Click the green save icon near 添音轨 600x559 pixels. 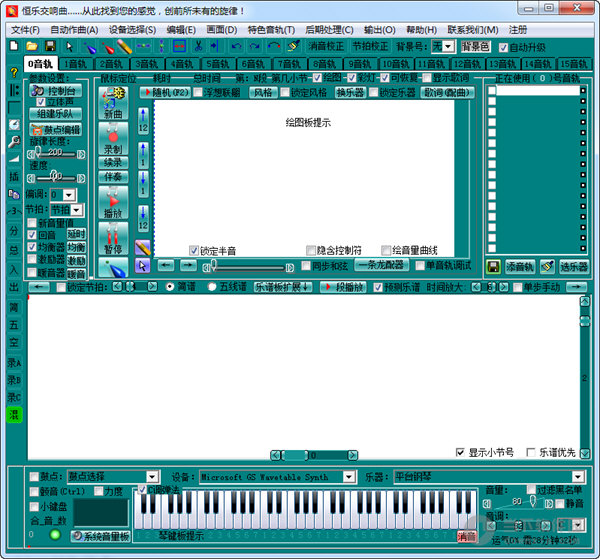(494, 267)
